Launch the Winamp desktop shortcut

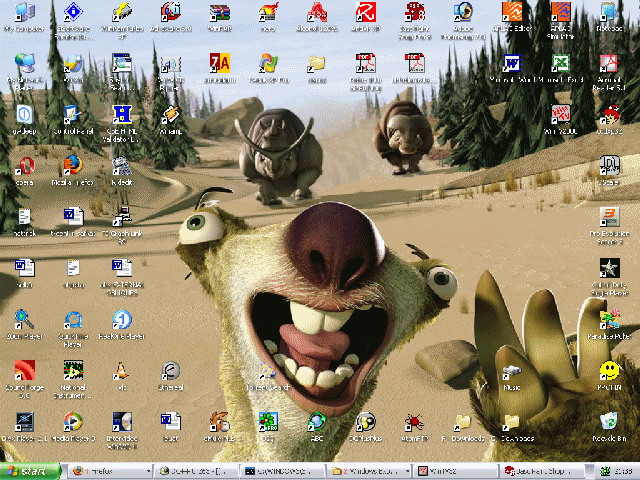click(170, 115)
